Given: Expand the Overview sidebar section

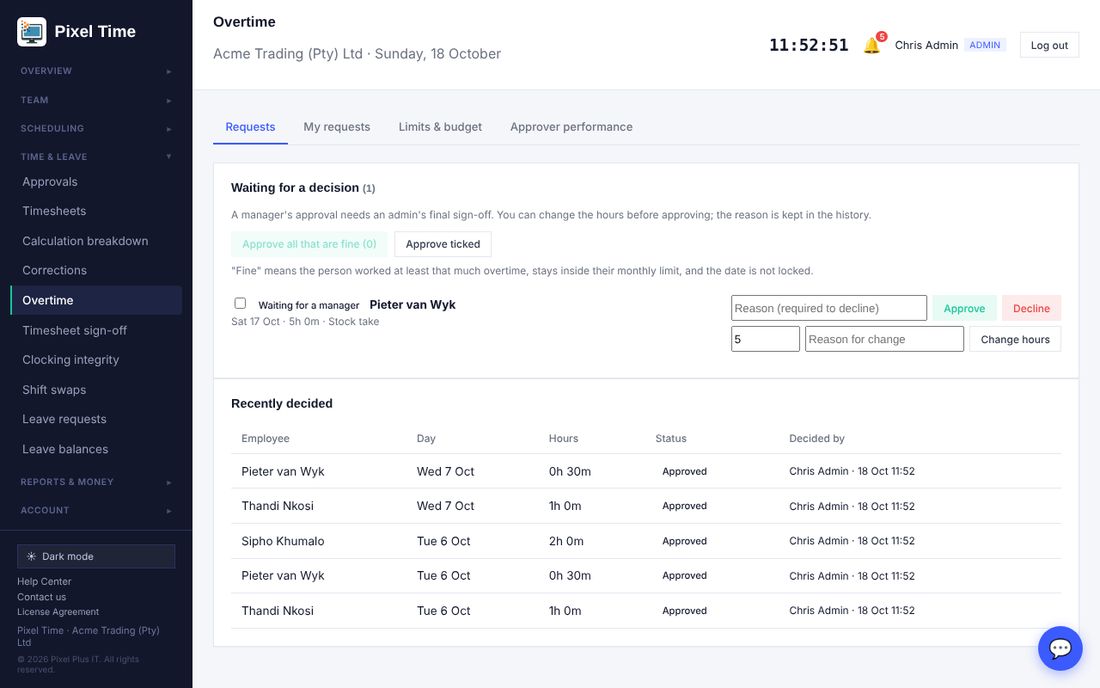Looking at the screenshot, I should tap(96, 71).
